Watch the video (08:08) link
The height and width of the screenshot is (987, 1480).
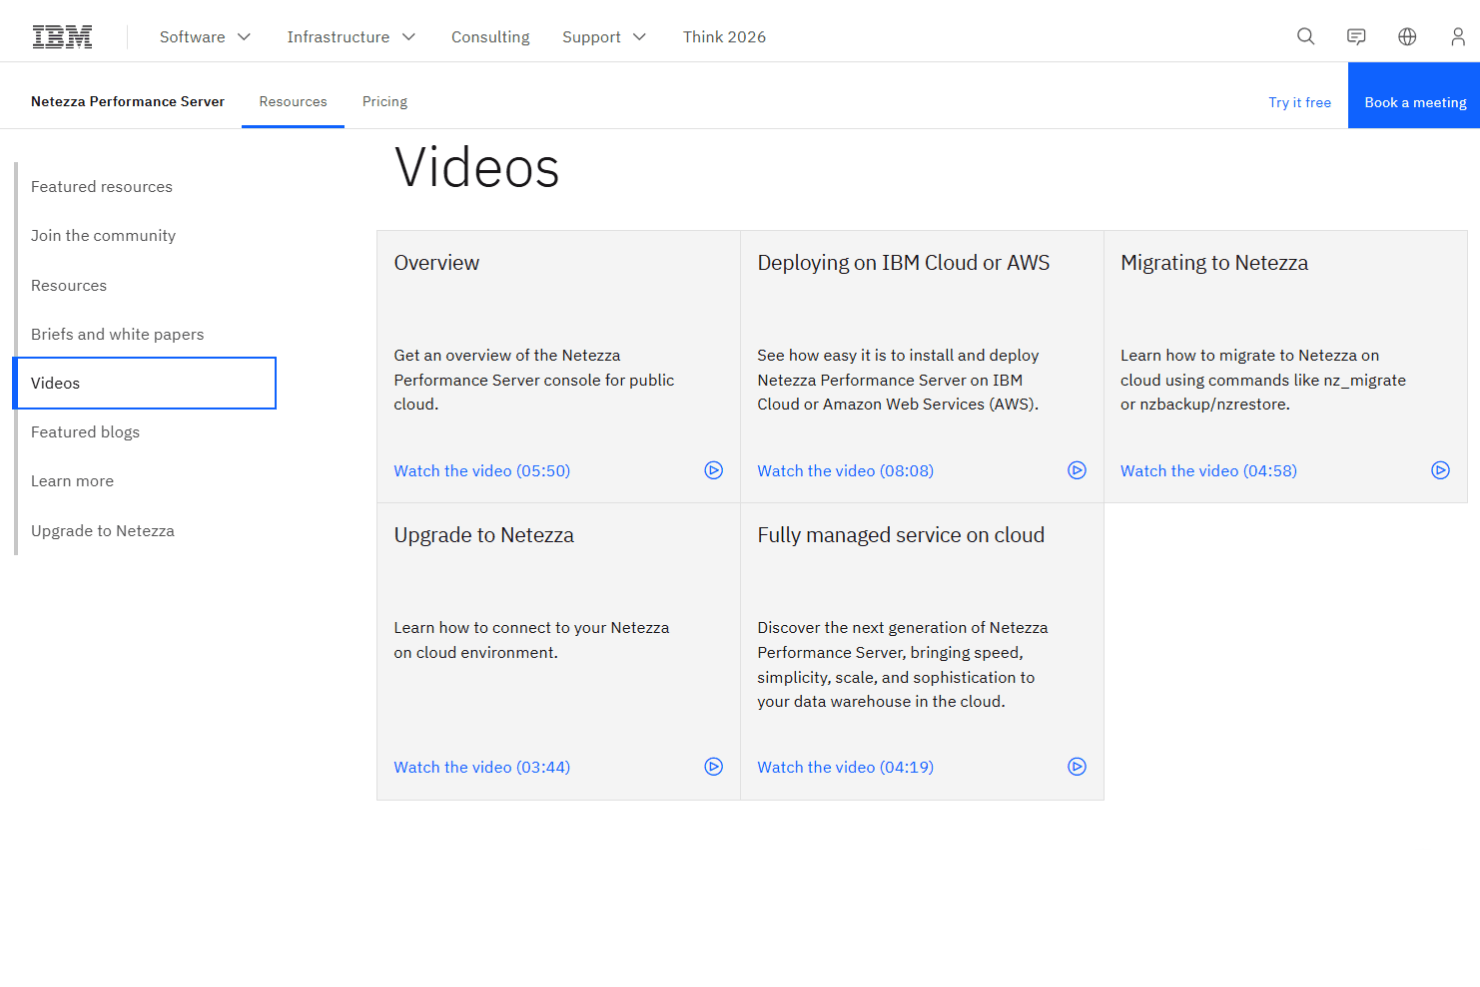coord(845,471)
